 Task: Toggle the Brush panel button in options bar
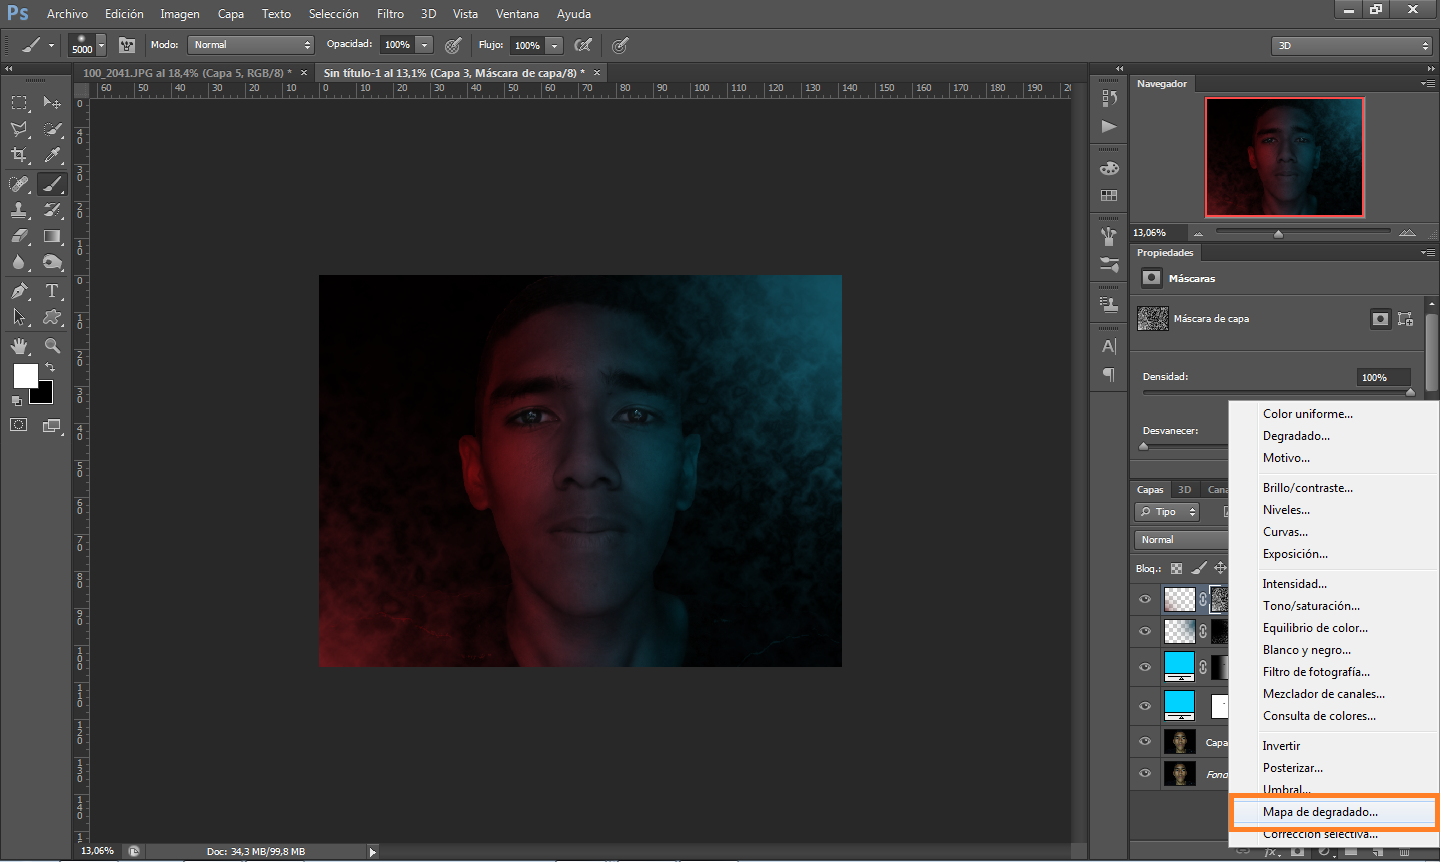coord(127,45)
